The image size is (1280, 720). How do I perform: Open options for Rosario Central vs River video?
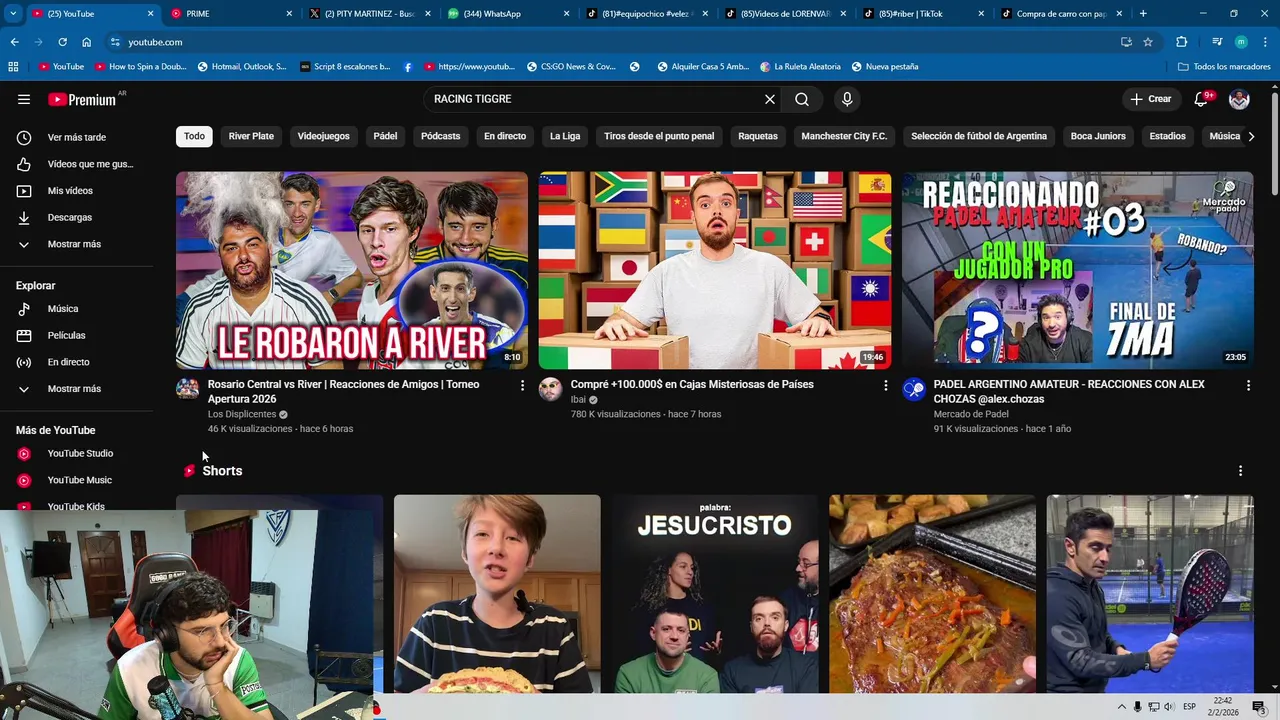point(522,385)
